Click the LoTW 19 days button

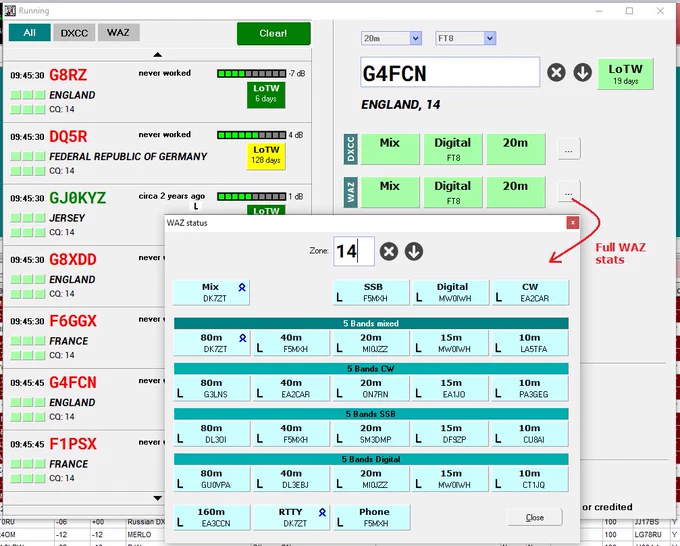(625, 74)
